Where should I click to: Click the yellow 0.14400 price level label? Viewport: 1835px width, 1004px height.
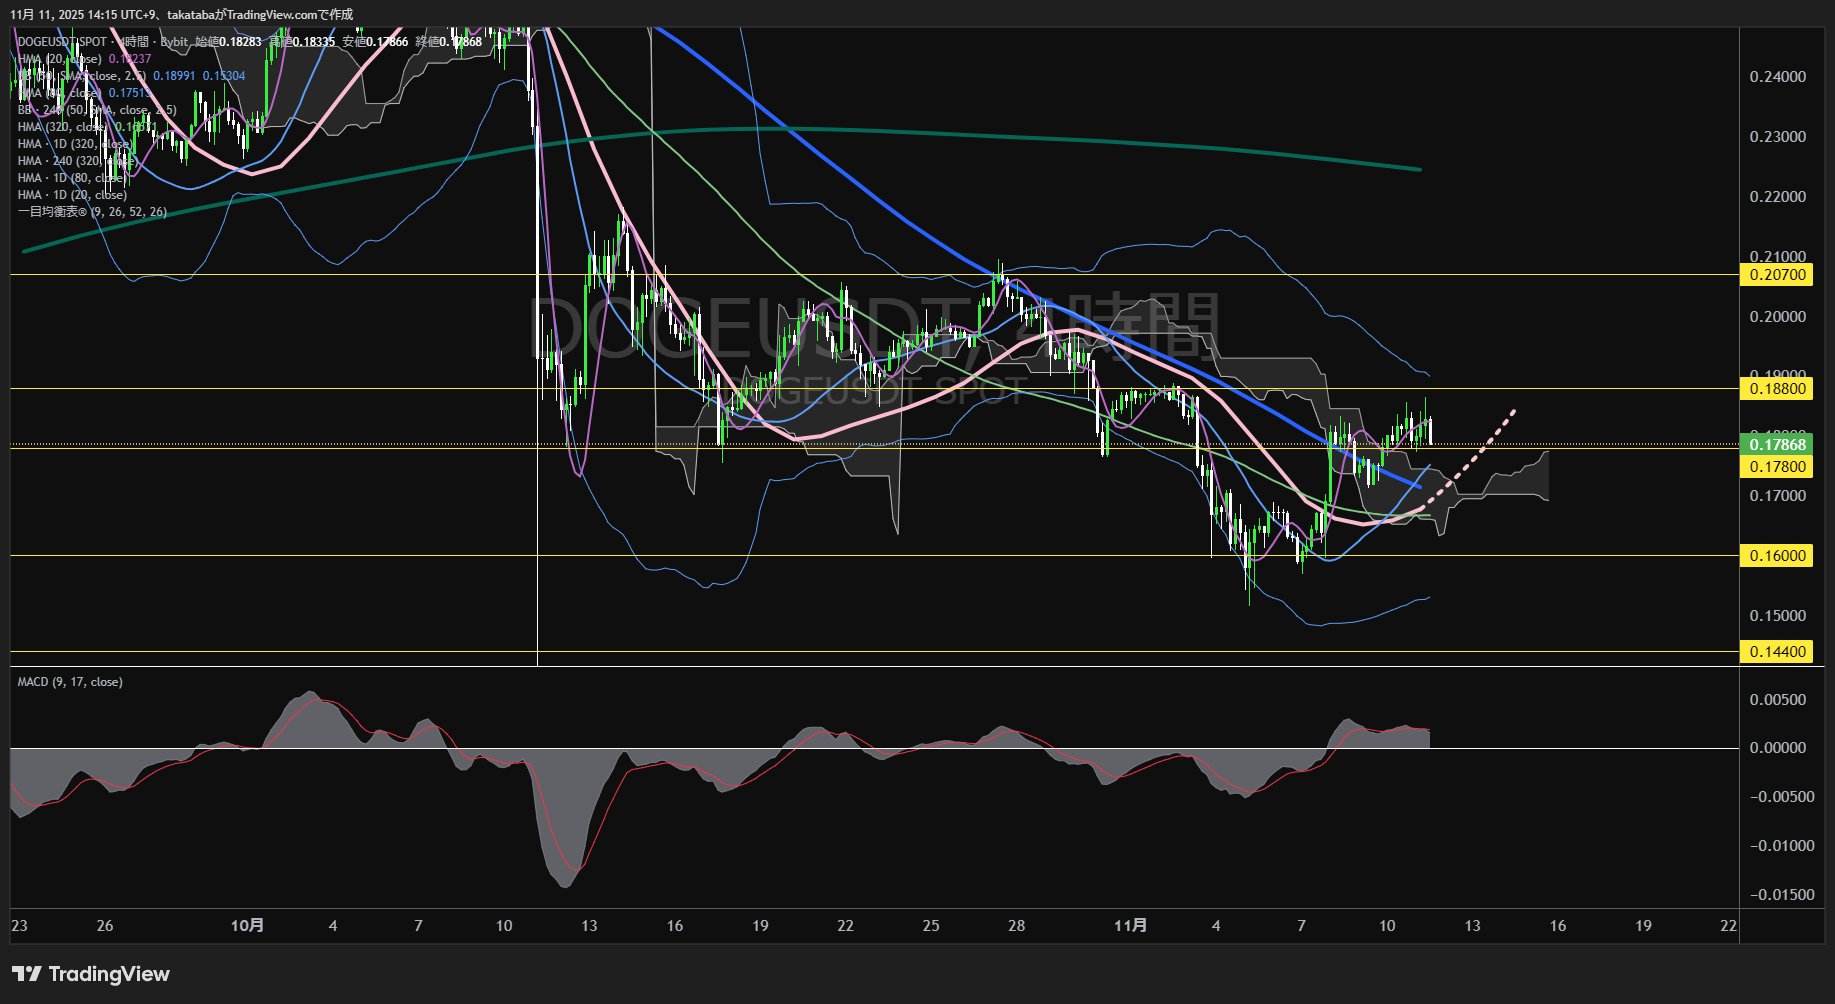[1777, 652]
